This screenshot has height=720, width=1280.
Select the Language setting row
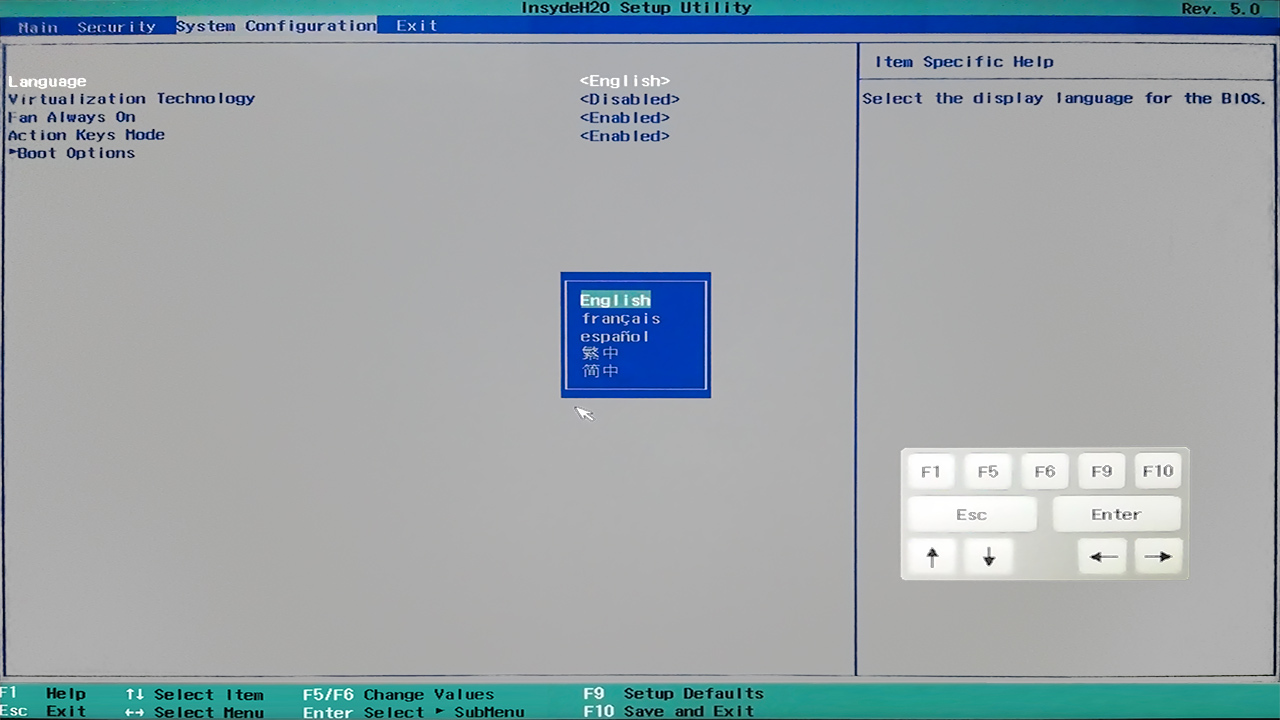[x=47, y=81]
